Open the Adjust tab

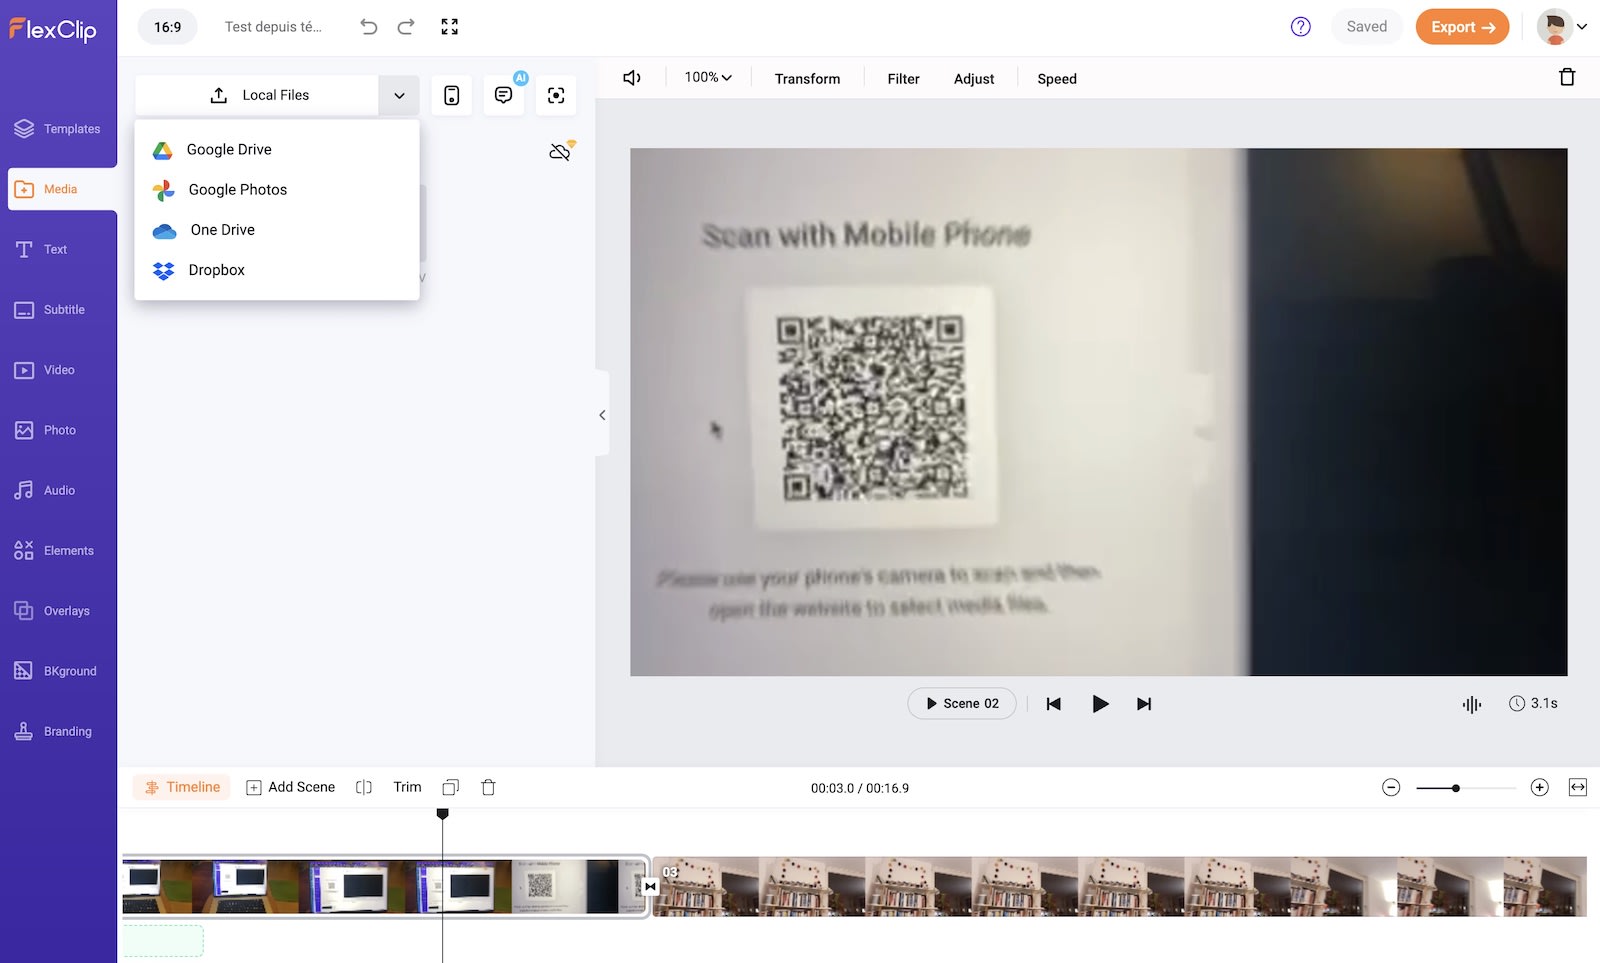click(x=974, y=79)
